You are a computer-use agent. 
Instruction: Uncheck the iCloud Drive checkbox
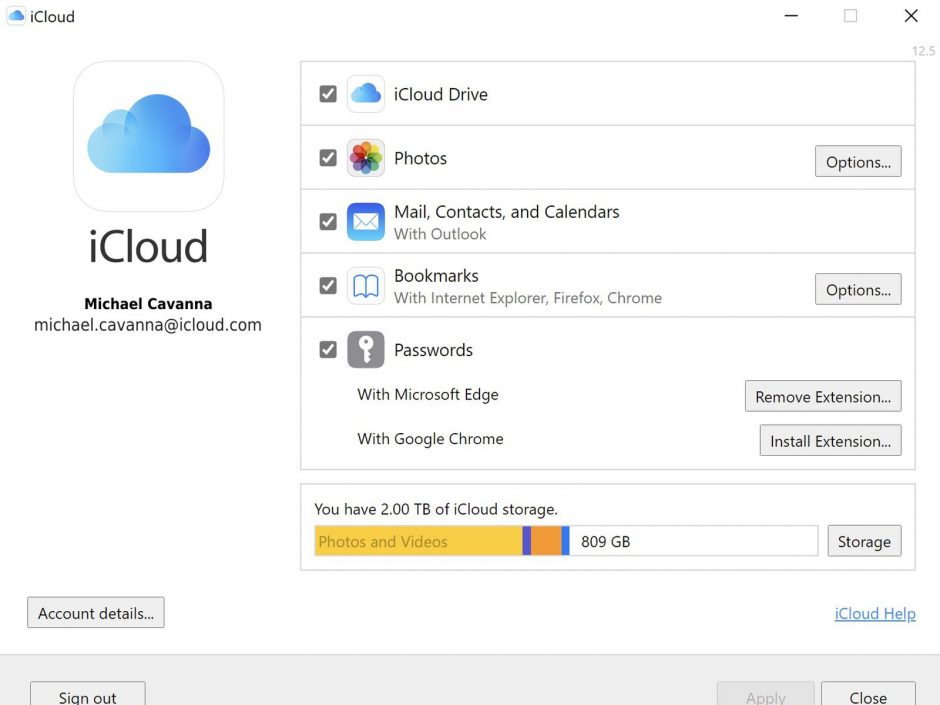pos(328,94)
